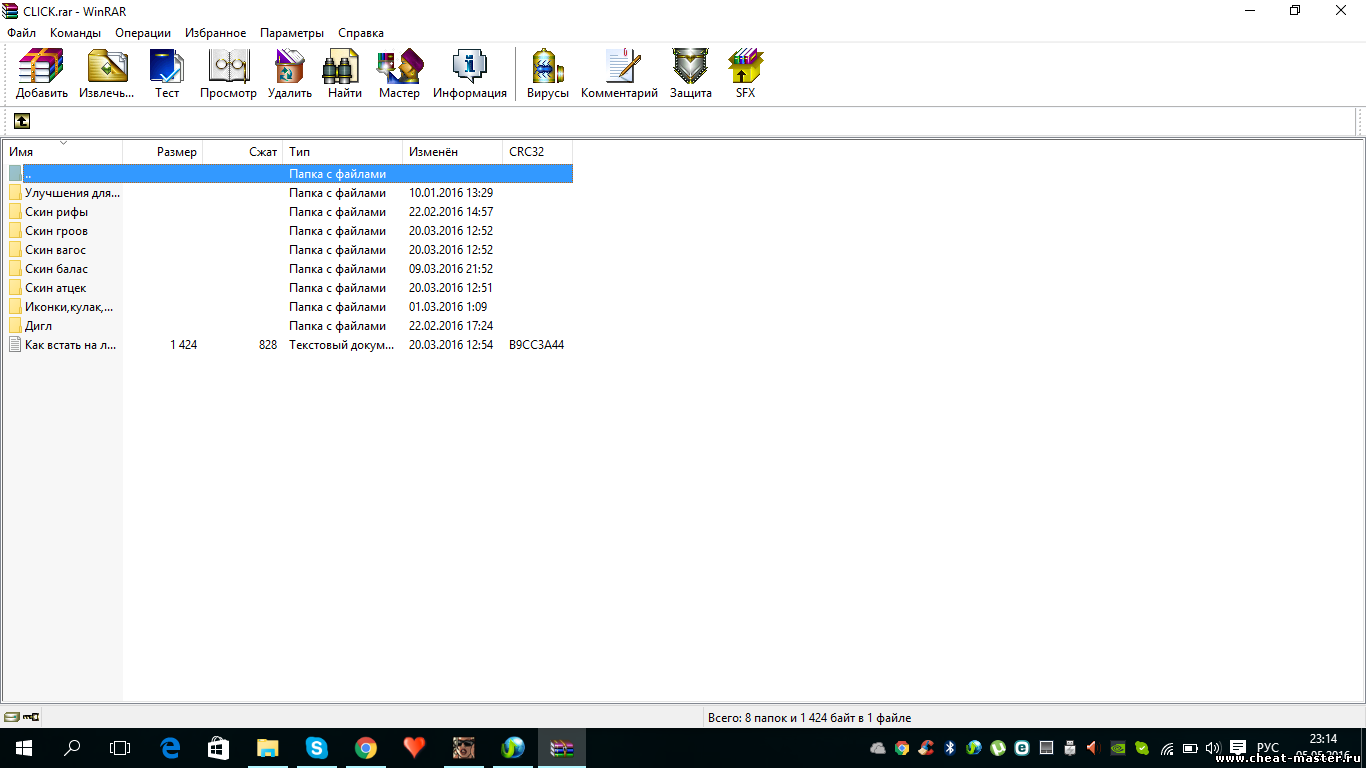This screenshot has height=768, width=1366.
Task: Open Google Chrome from the taskbar
Action: (366, 748)
